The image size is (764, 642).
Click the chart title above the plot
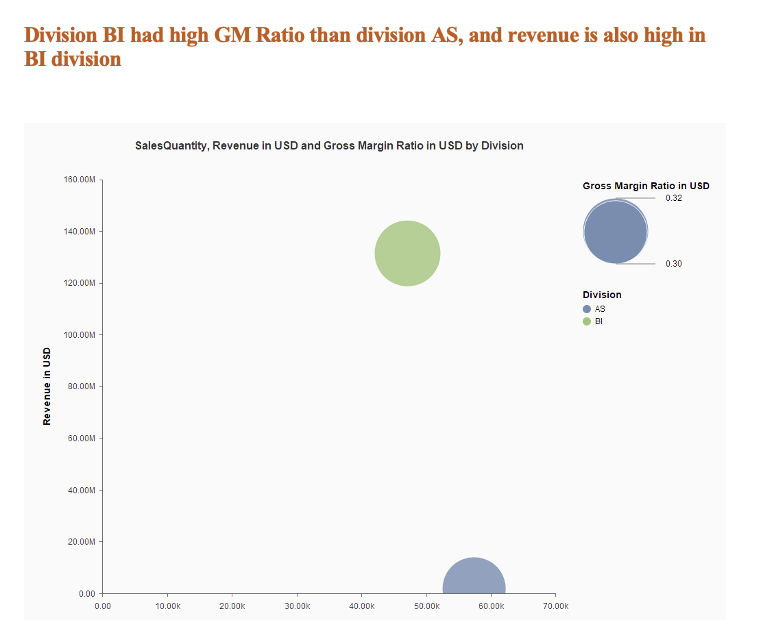pos(329,146)
